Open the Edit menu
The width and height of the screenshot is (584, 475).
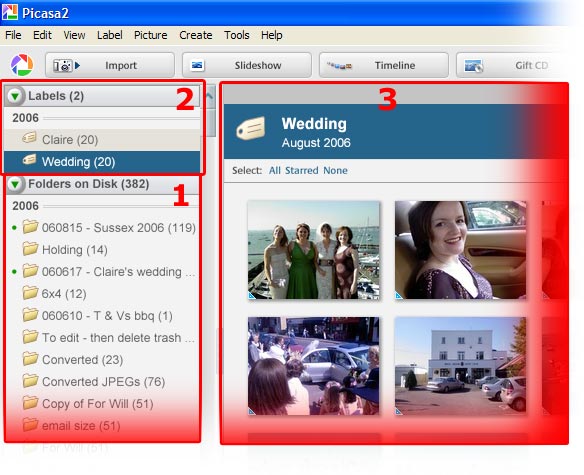point(42,35)
